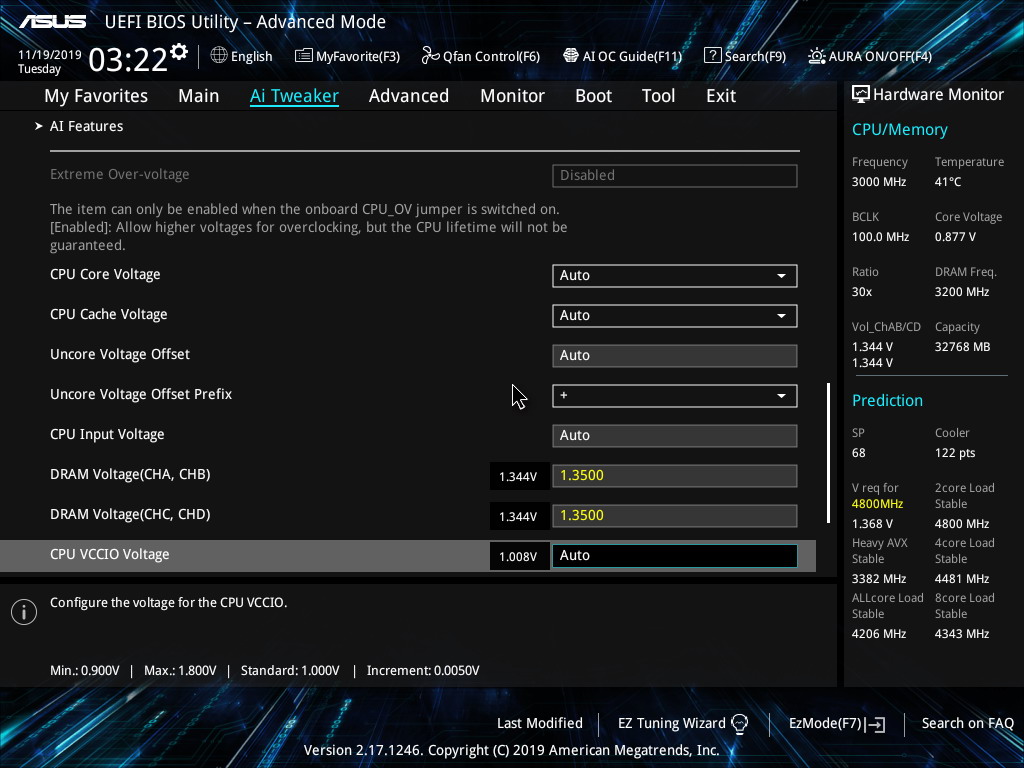Image resolution: width=1024 pixels, height=768 pixels.
Task: Click the Core Voltage 0.877 V value
Action: click(955, 237)
